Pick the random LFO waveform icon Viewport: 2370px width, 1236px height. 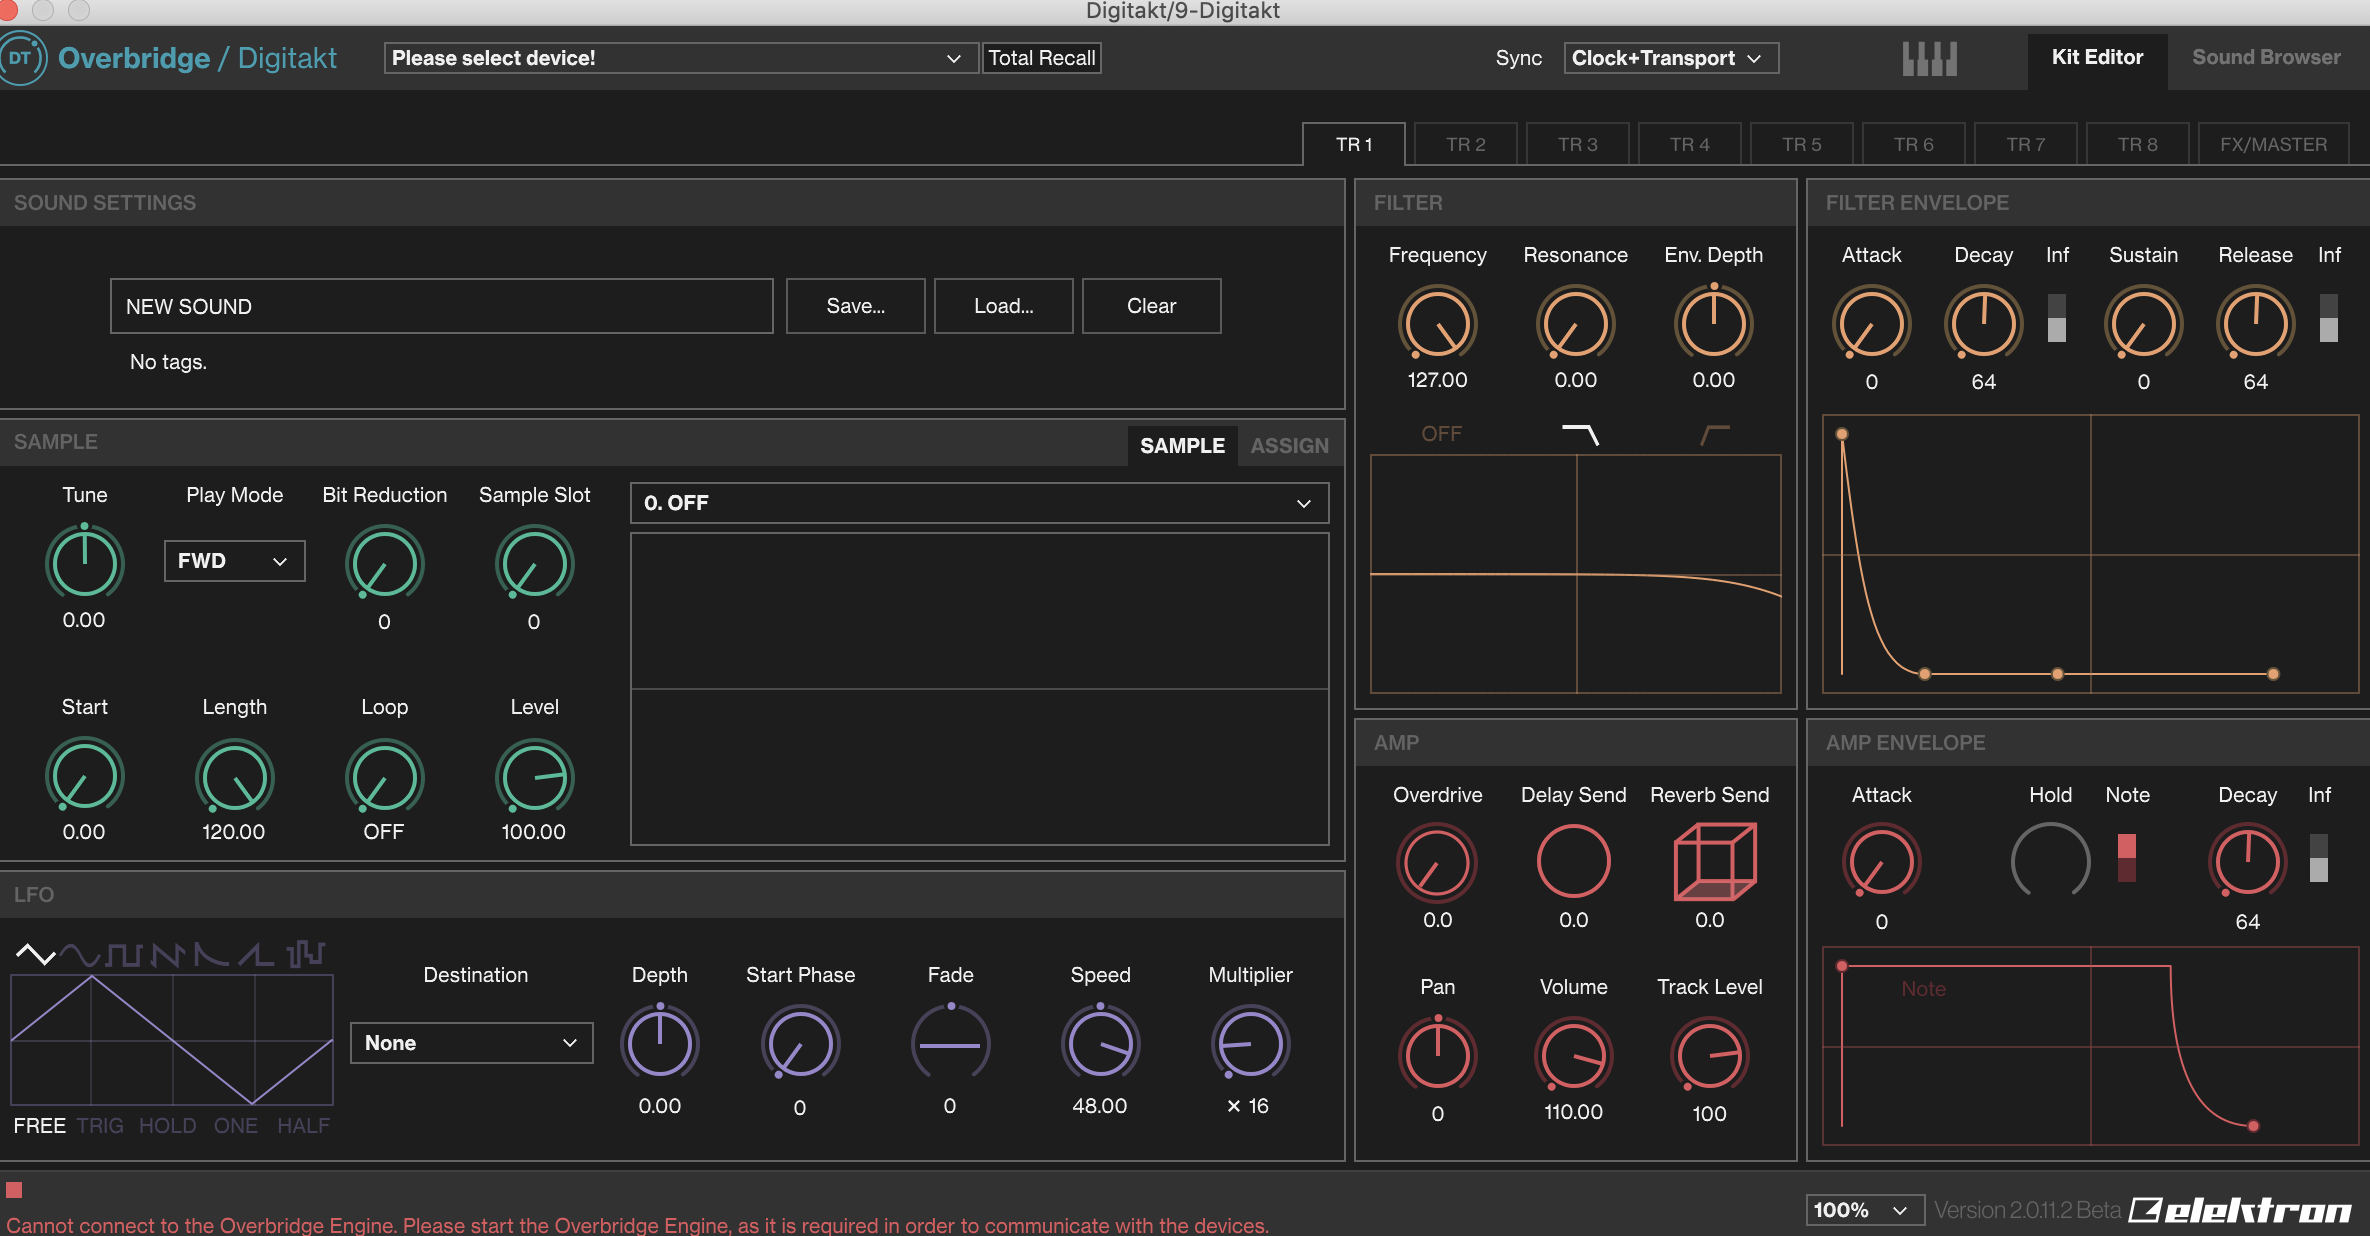[x=306, y=954]
